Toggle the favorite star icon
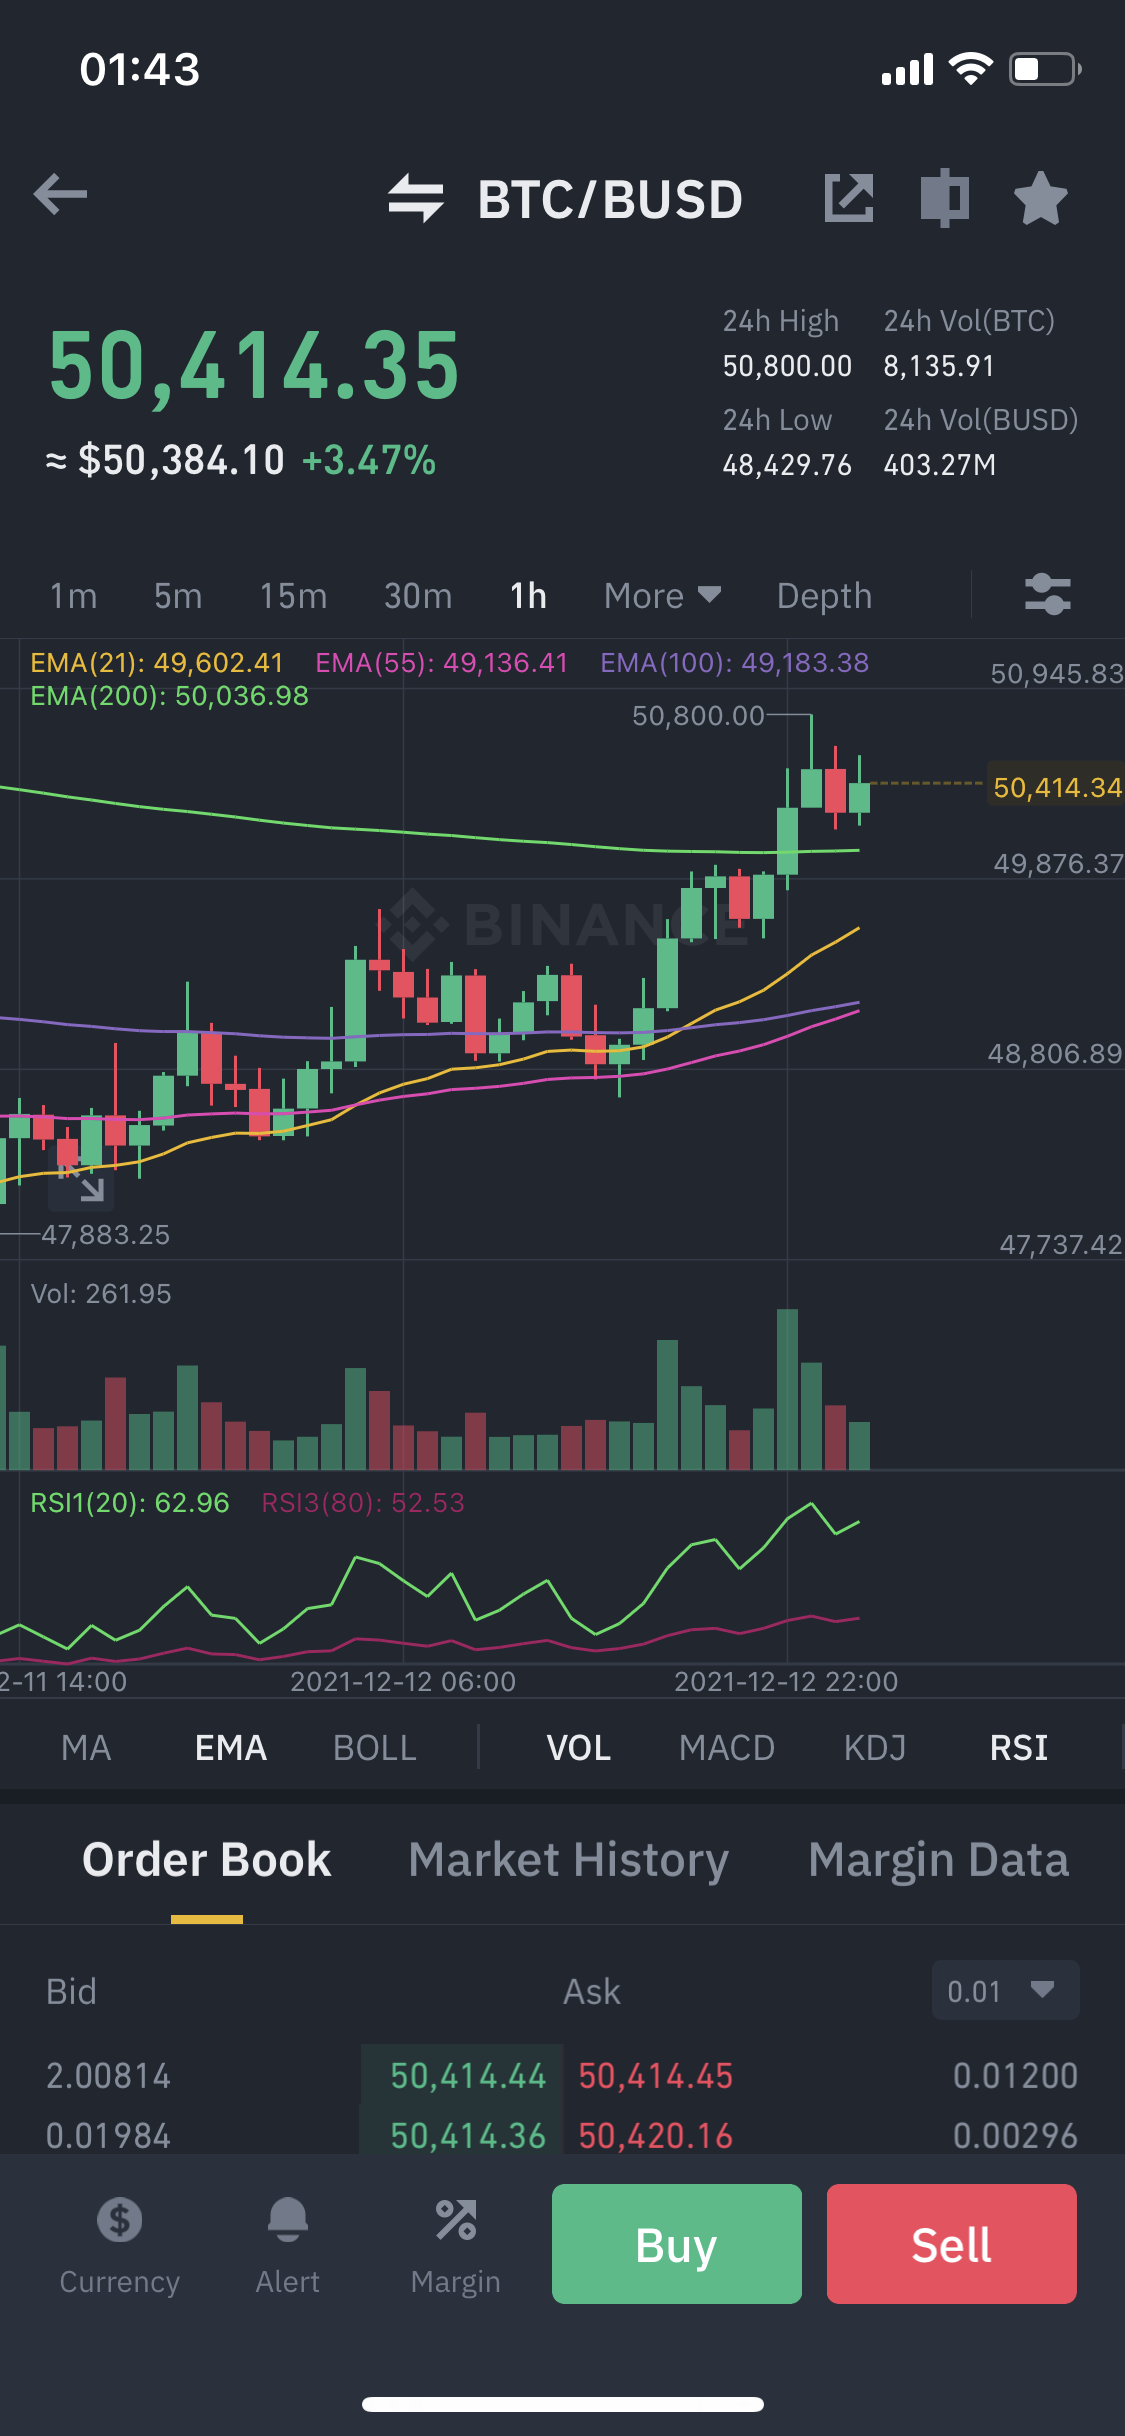The image size is (1125, 2436). [1041, 197]
